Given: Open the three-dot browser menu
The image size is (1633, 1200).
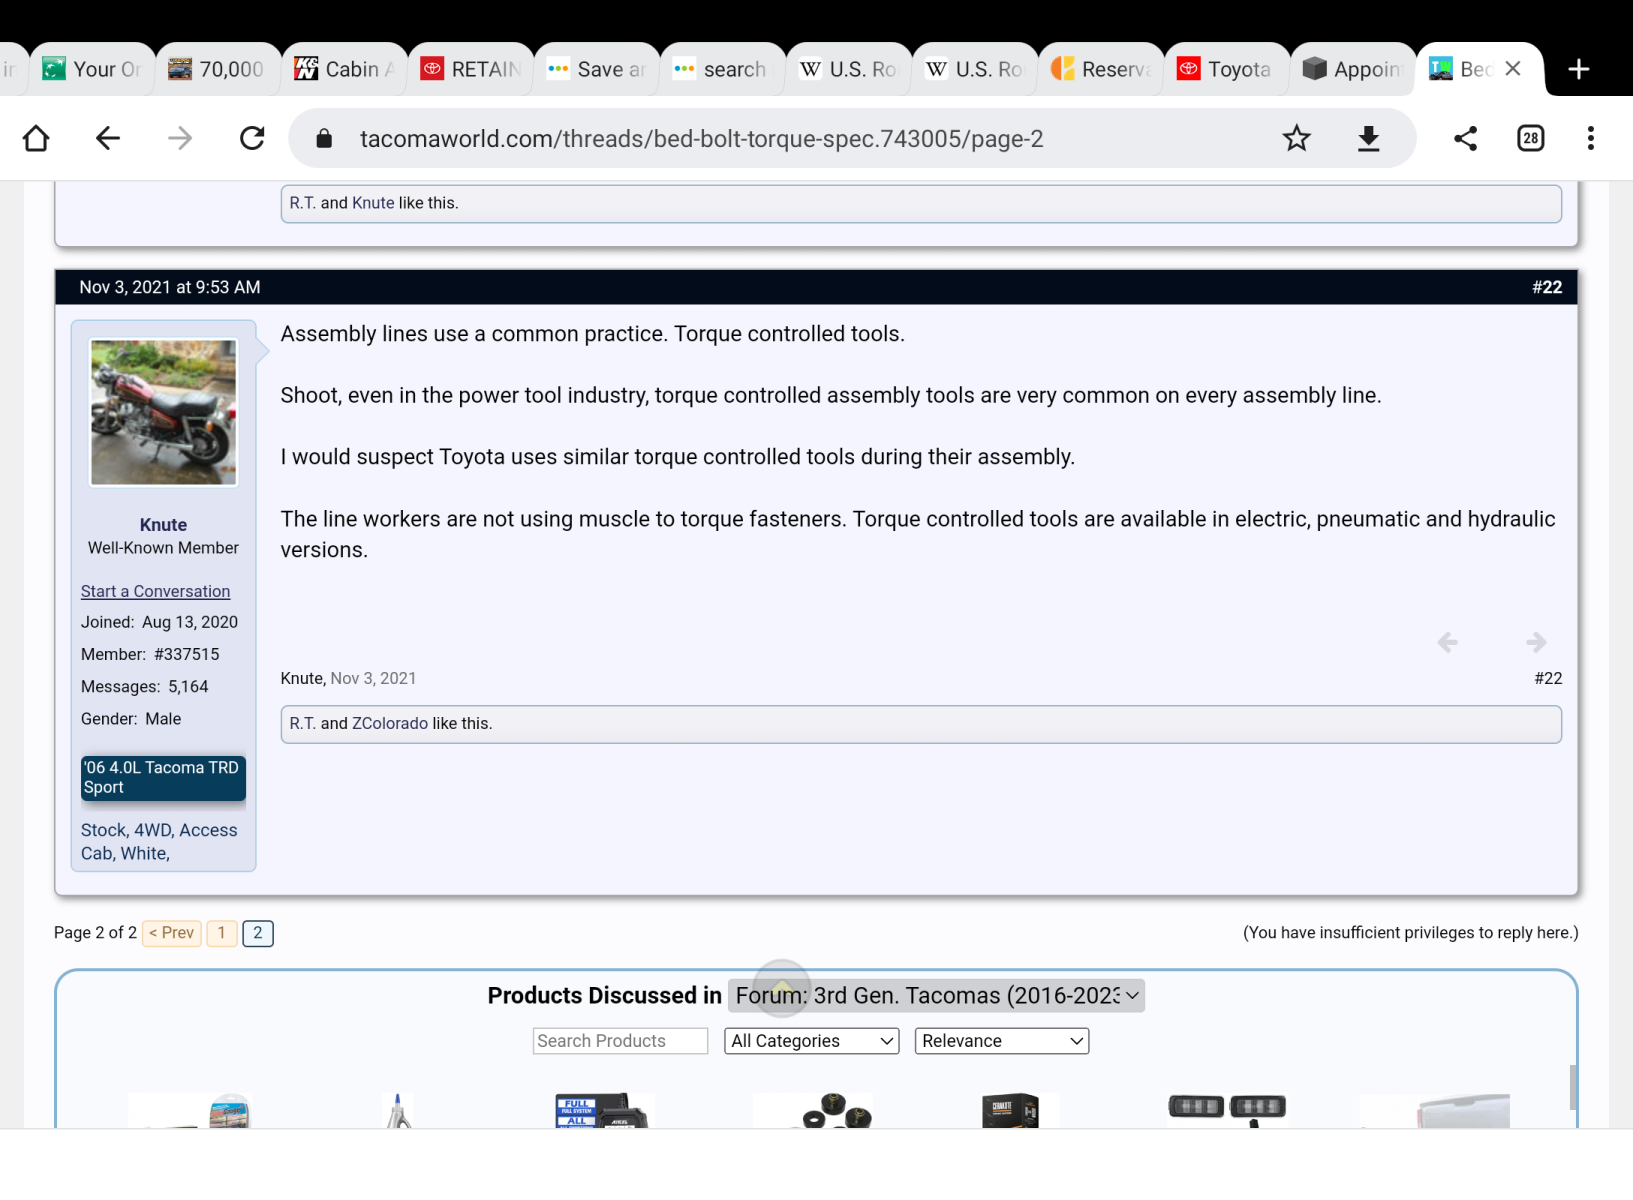Looking at the screenshot, I should pyautogui.click(x=1590, y=138).
